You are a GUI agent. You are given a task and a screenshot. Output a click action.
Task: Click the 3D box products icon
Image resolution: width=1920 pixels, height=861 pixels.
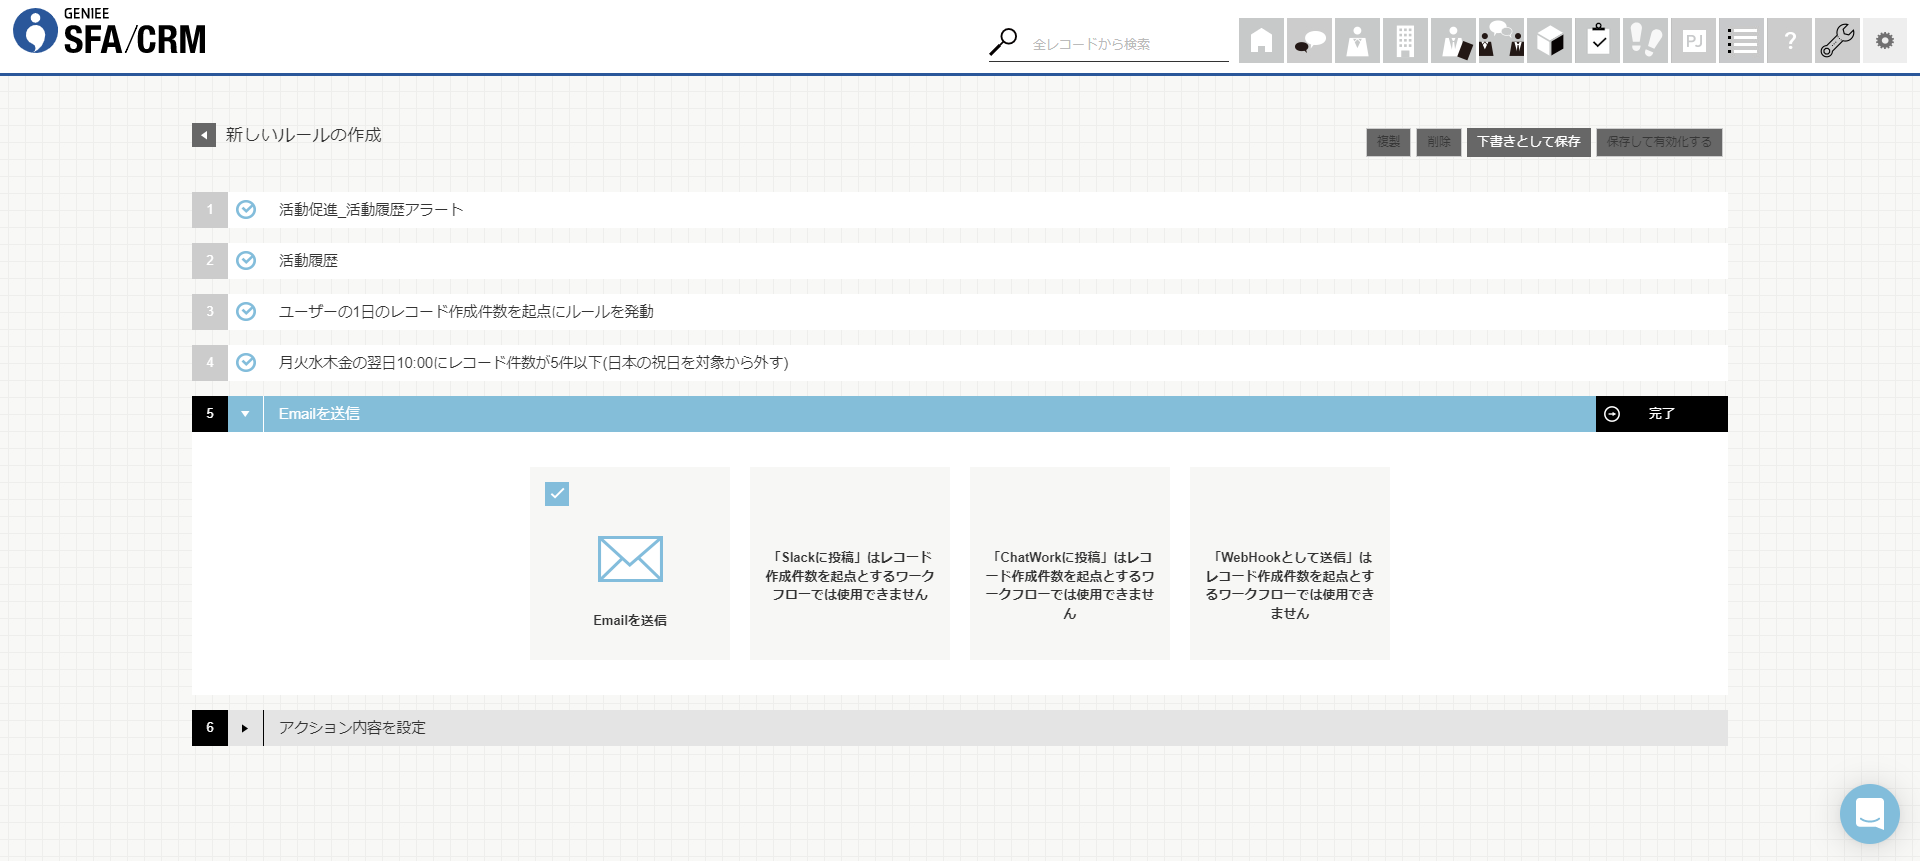pyautogui.click(x=1549, y=41)
